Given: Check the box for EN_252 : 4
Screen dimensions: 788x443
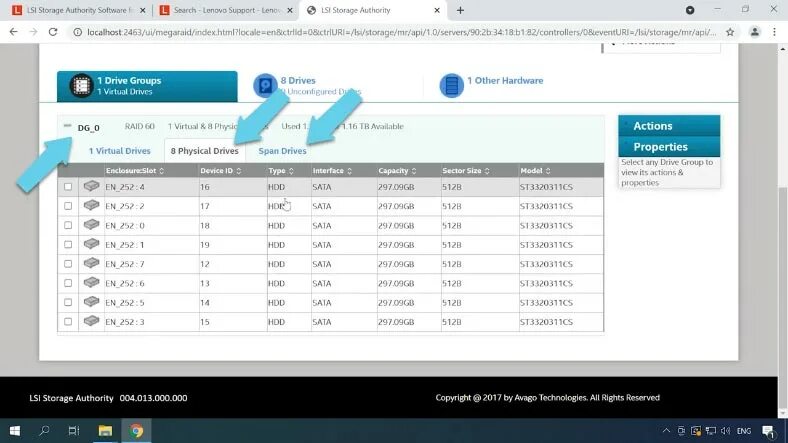Looking at the screenshot, I should coord(68,187).
